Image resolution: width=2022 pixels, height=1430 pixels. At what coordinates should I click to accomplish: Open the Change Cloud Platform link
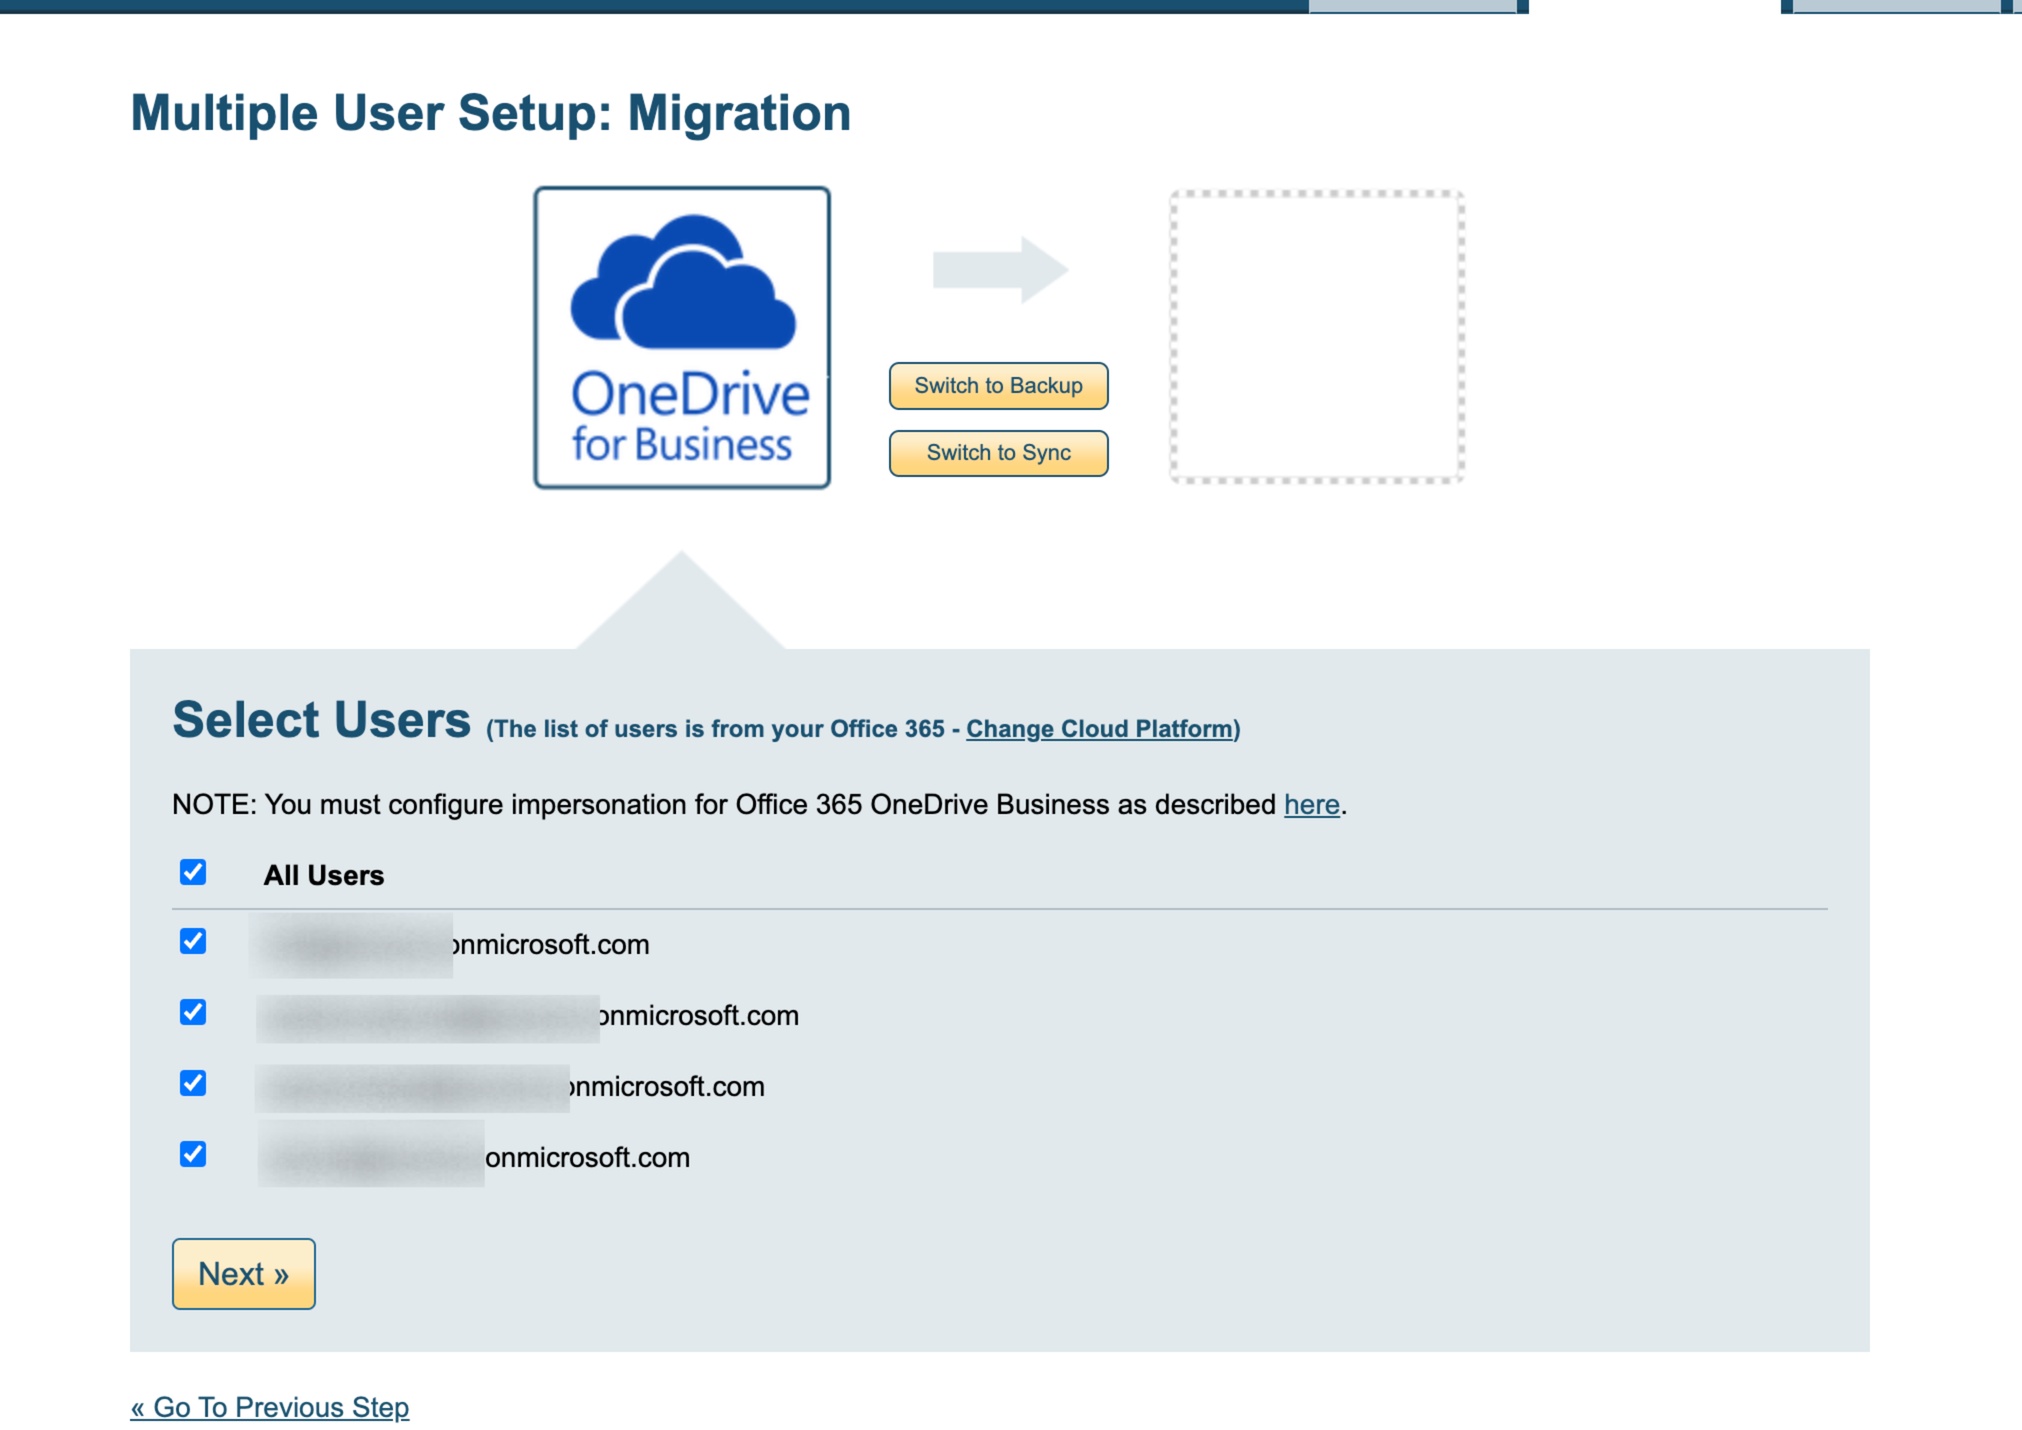tap(1099, 729)
